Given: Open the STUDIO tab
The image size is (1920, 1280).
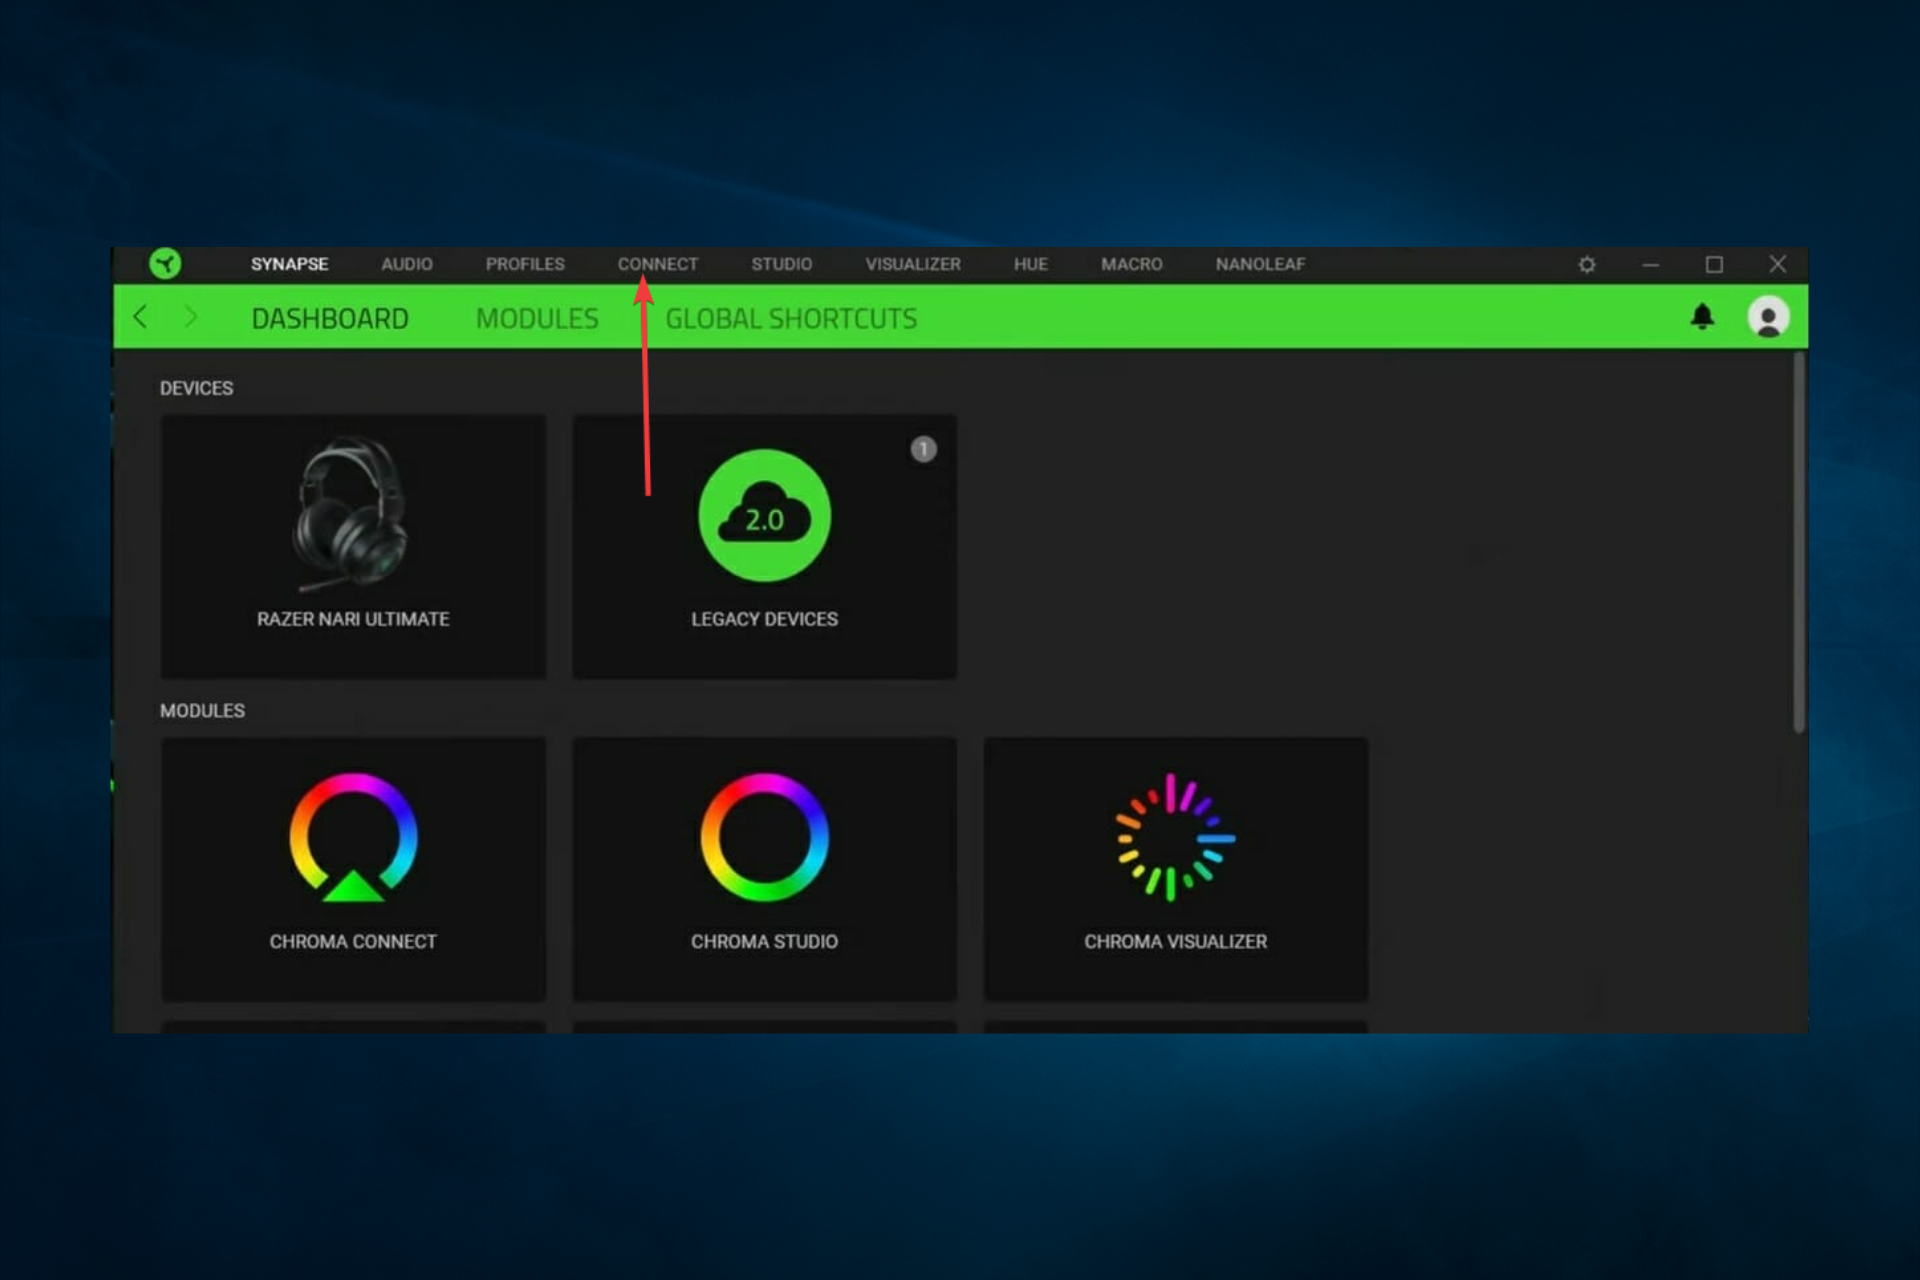Looking at the screenshot, I should point(782,264).
